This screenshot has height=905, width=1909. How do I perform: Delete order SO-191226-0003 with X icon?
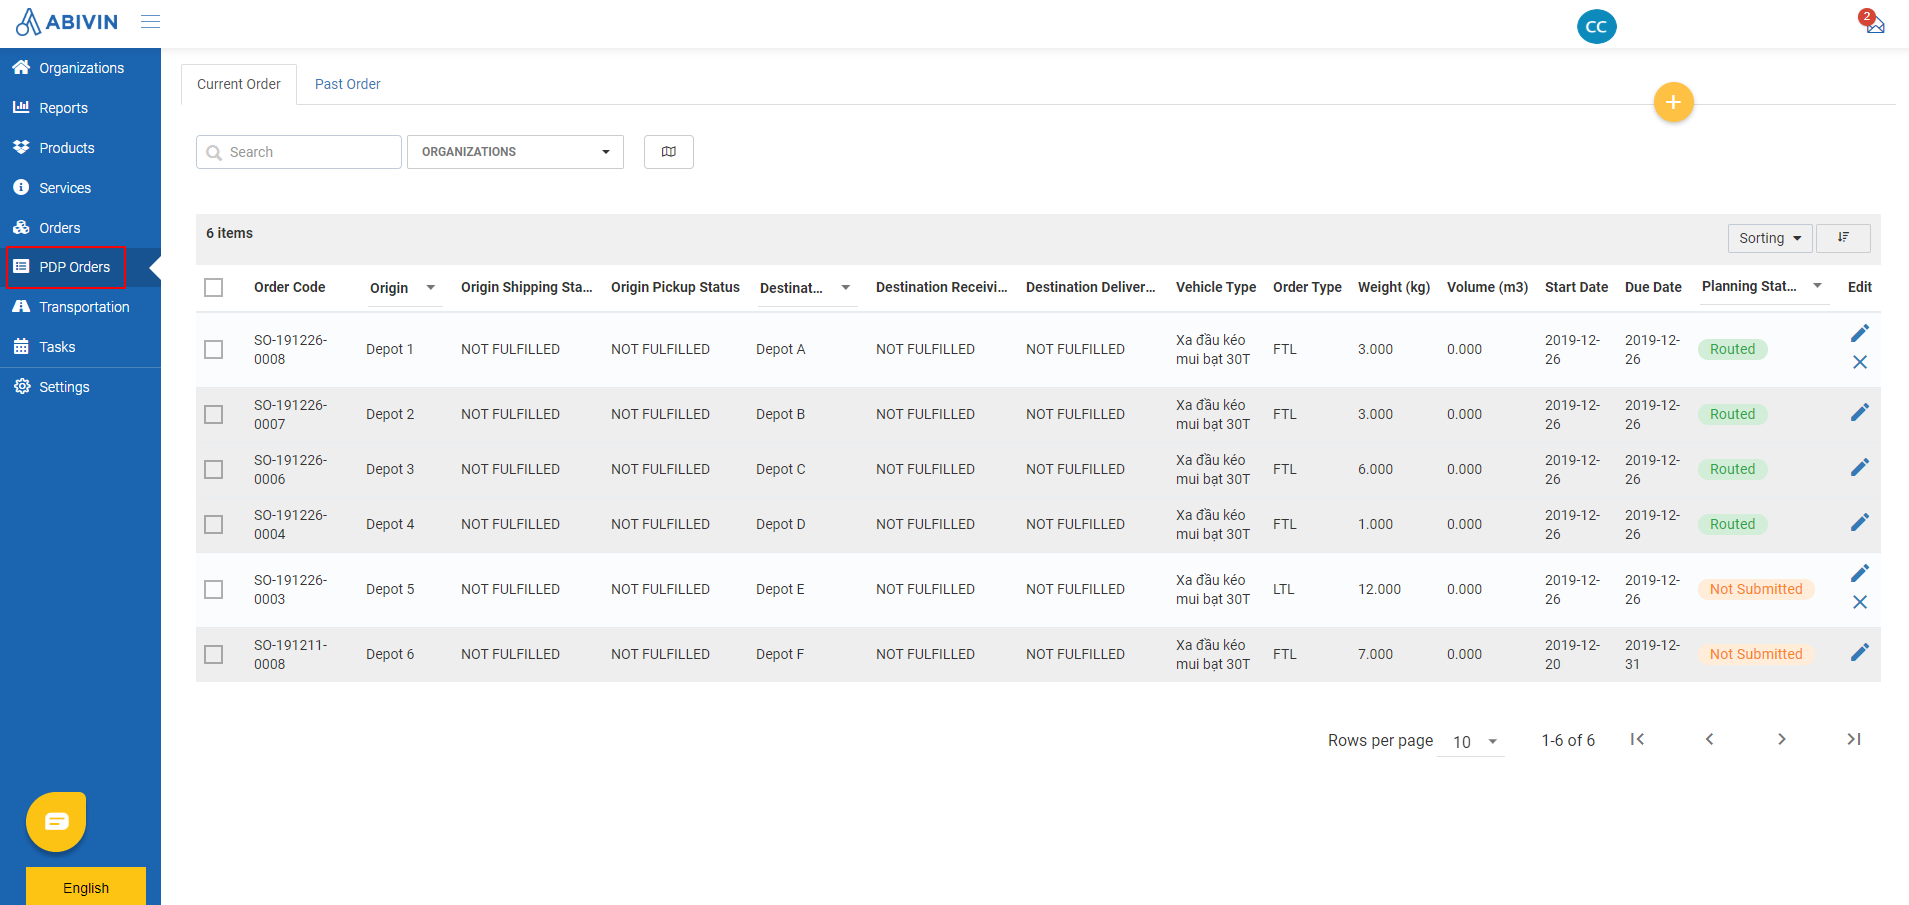pyautogui.click(x=1859, y=602)
